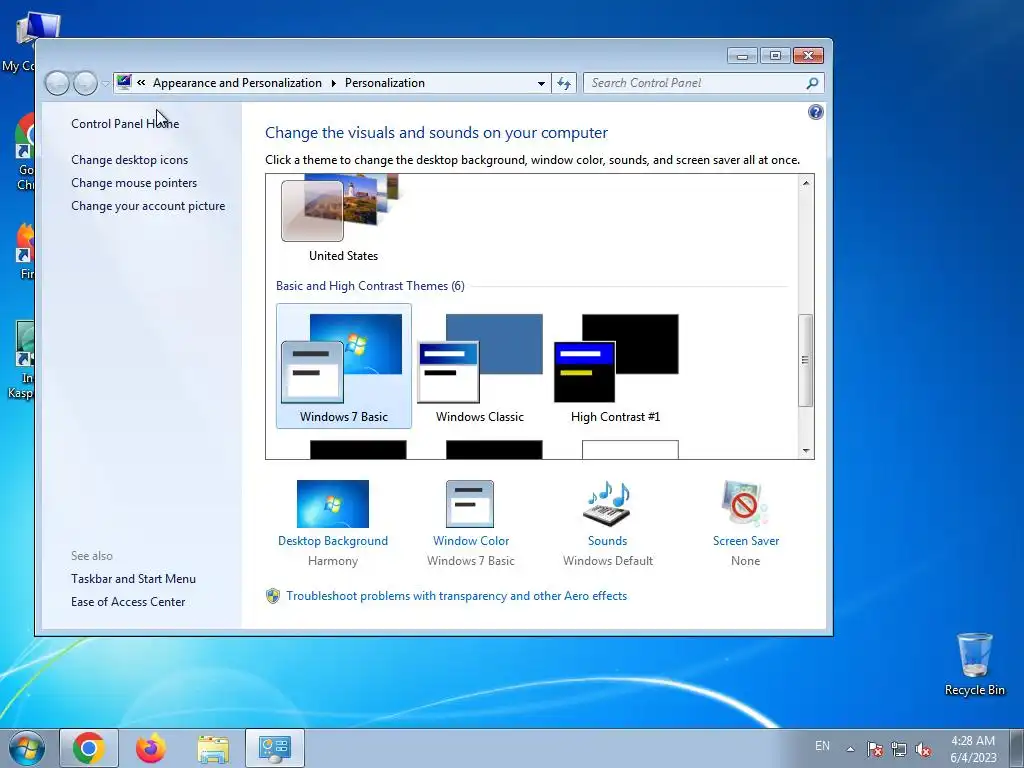Screen dimensions: 1024x768
Task: Select the High Contrast #1 theme
Action: pos(616,366)
